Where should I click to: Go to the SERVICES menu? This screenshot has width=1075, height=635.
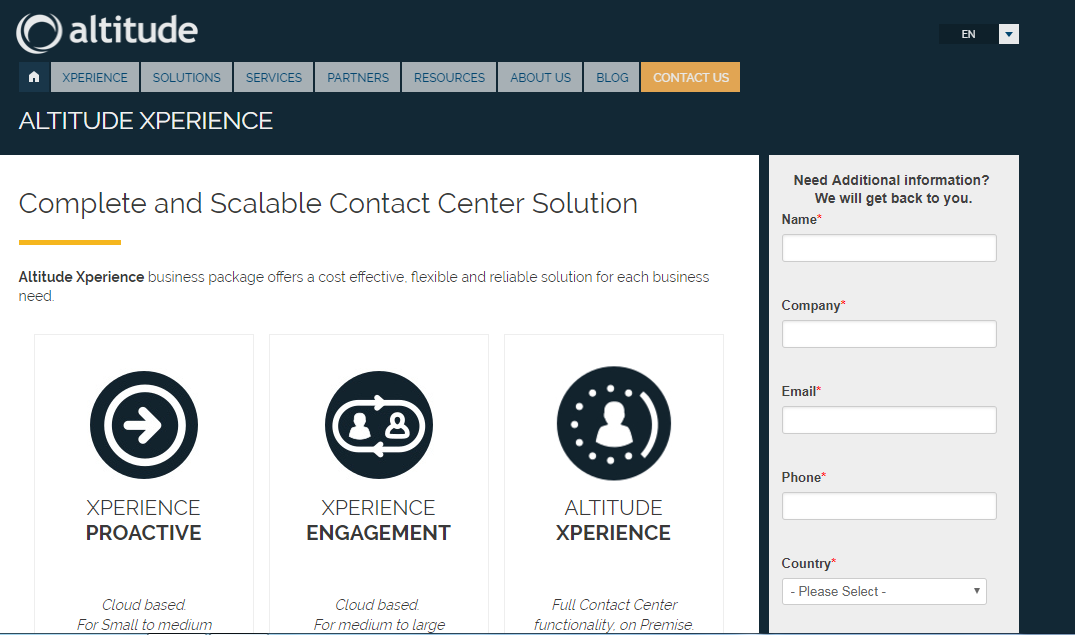coord(274,77)
